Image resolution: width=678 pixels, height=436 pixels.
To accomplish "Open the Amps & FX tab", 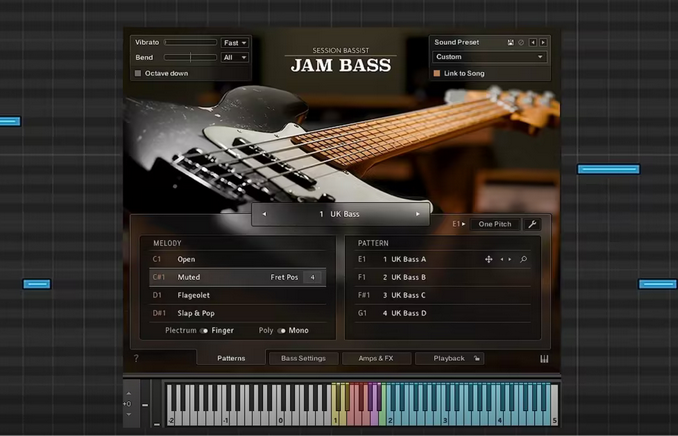I will coord(376,358).
